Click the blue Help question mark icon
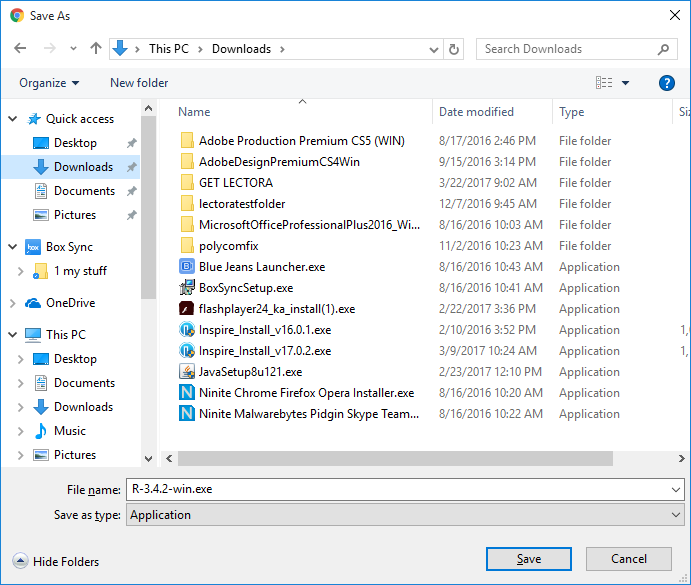 tap(667, 83)
